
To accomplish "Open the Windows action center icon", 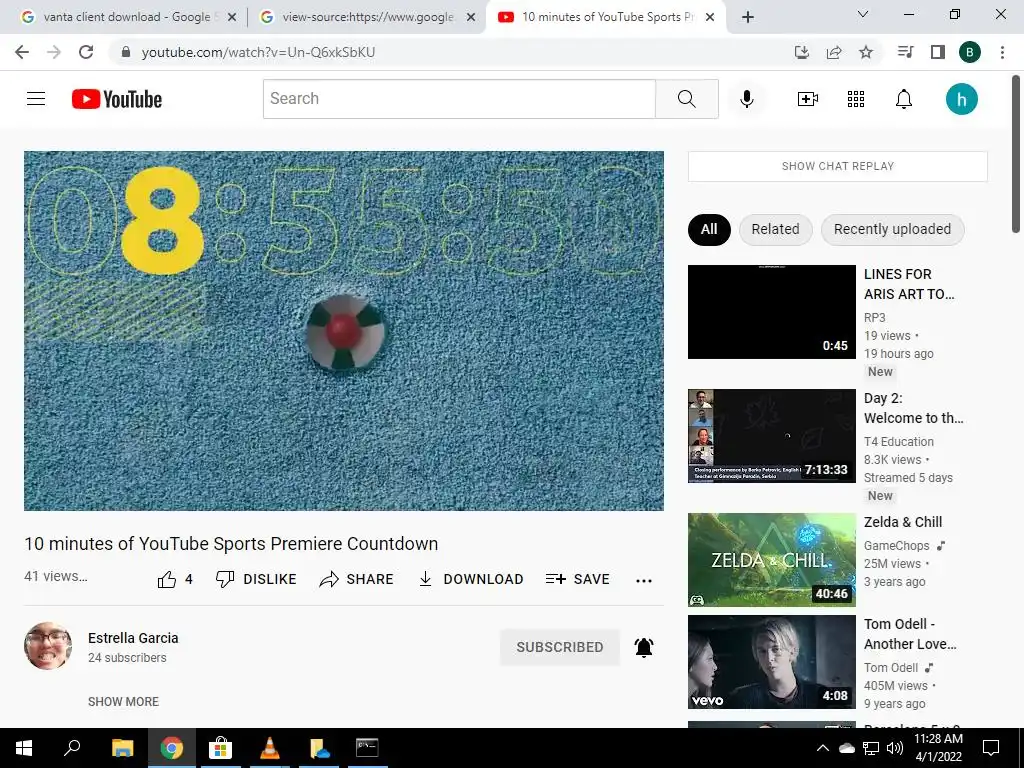I will 991,748.
